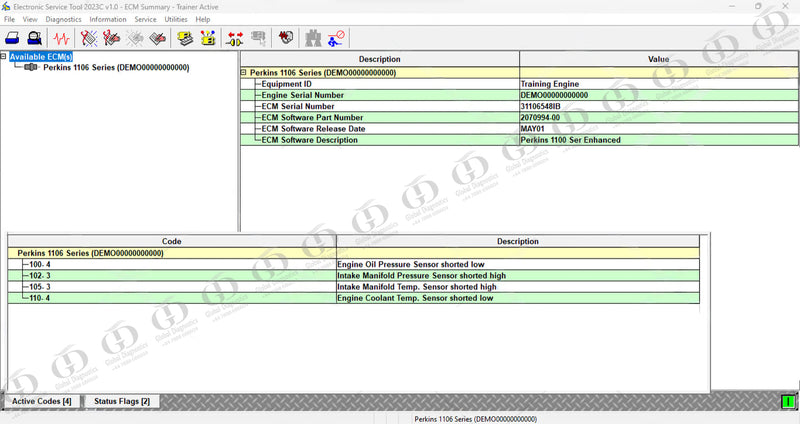Collapse the Perkins 1106 Series summary group
Image resolution: width=800 pixels, height=424 pixels.
click(x=243, y=72)
